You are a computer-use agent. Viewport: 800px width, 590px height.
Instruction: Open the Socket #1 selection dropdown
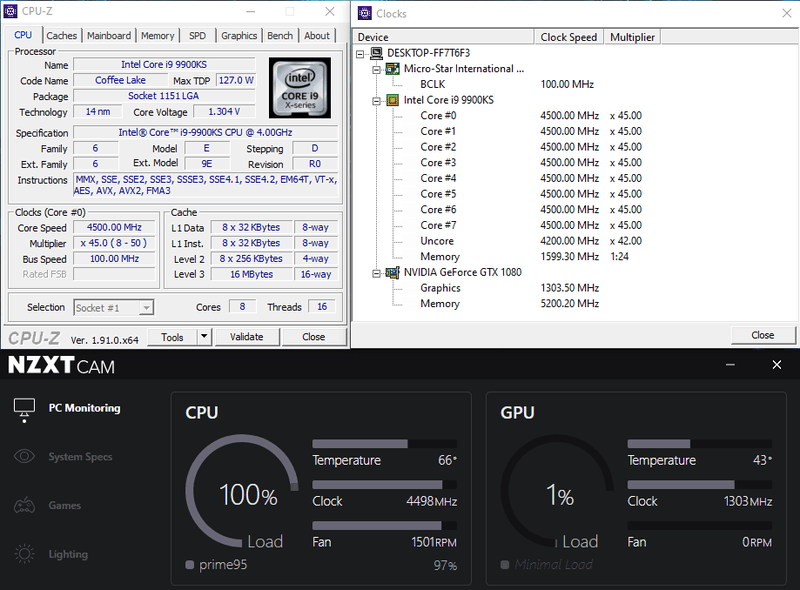[146, 308]
